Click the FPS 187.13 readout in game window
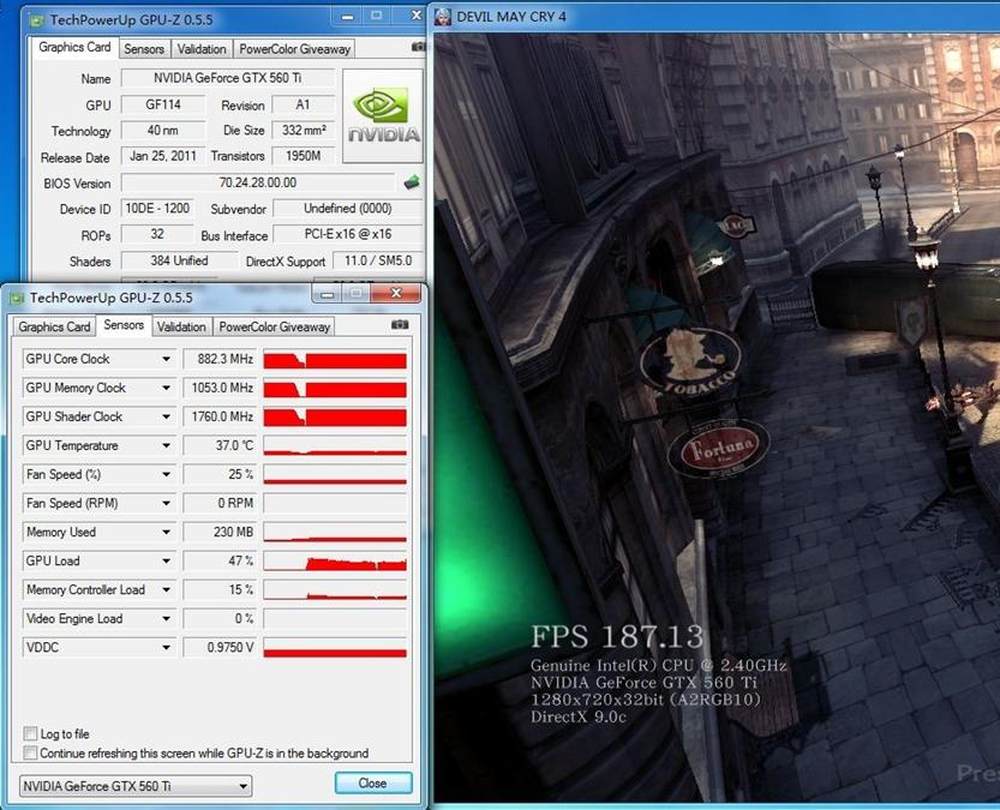This screenshot has width=1000, height=810. [x=617, y=637]
